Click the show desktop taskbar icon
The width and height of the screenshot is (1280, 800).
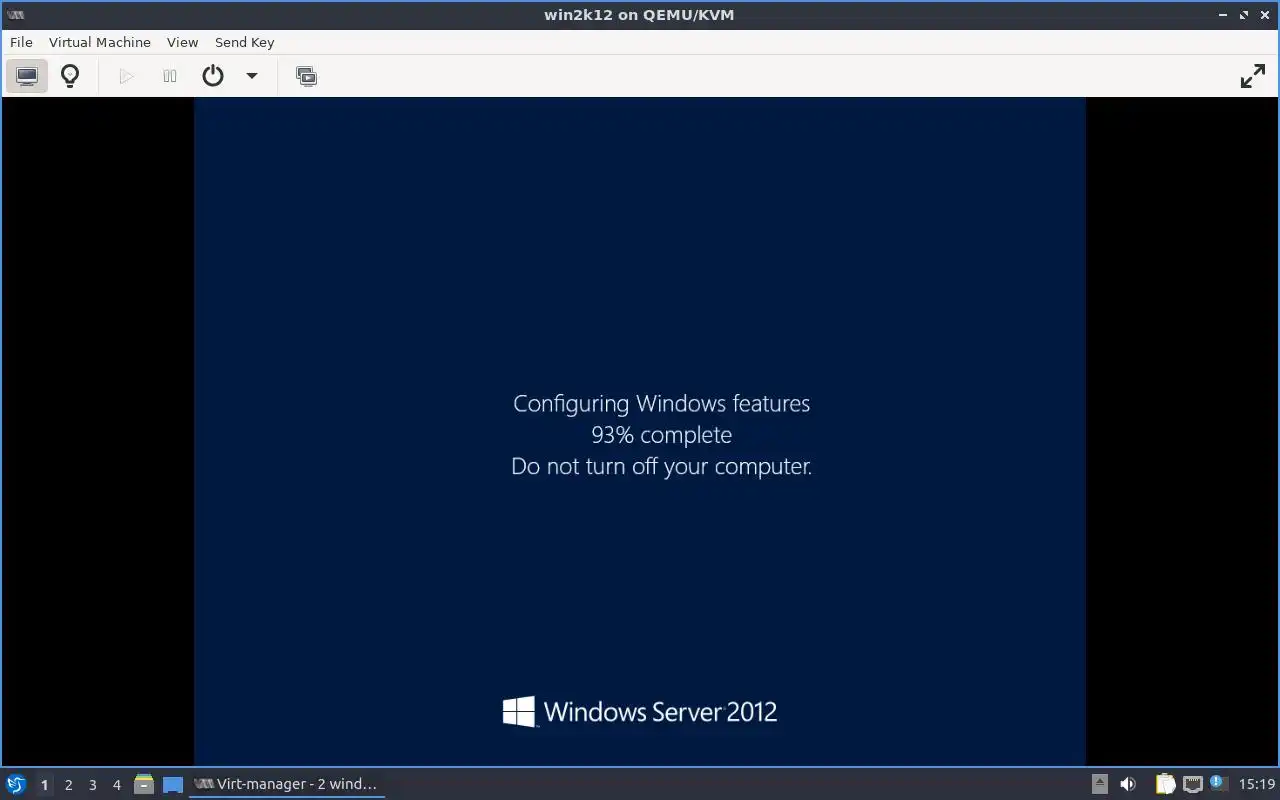(173, 784)
